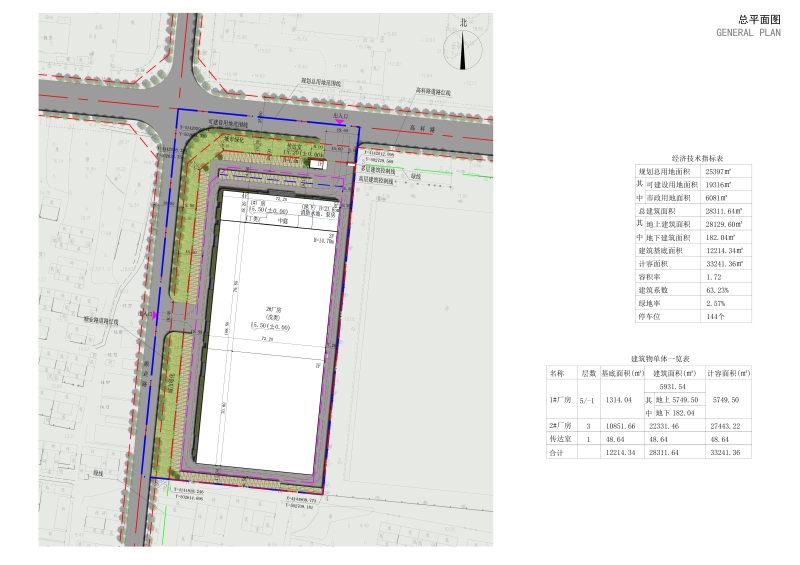
Task: Select the 5/-1 floors cell
Action: click(587, 401)
